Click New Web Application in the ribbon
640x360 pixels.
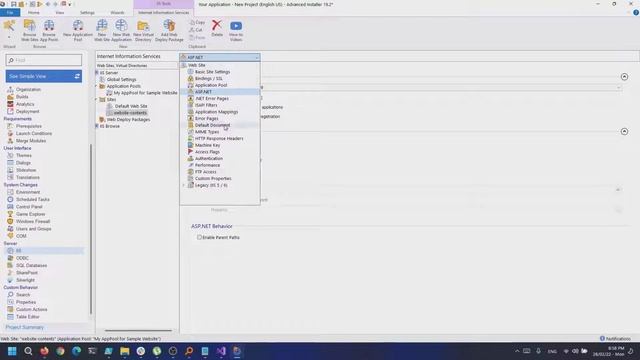121,30
